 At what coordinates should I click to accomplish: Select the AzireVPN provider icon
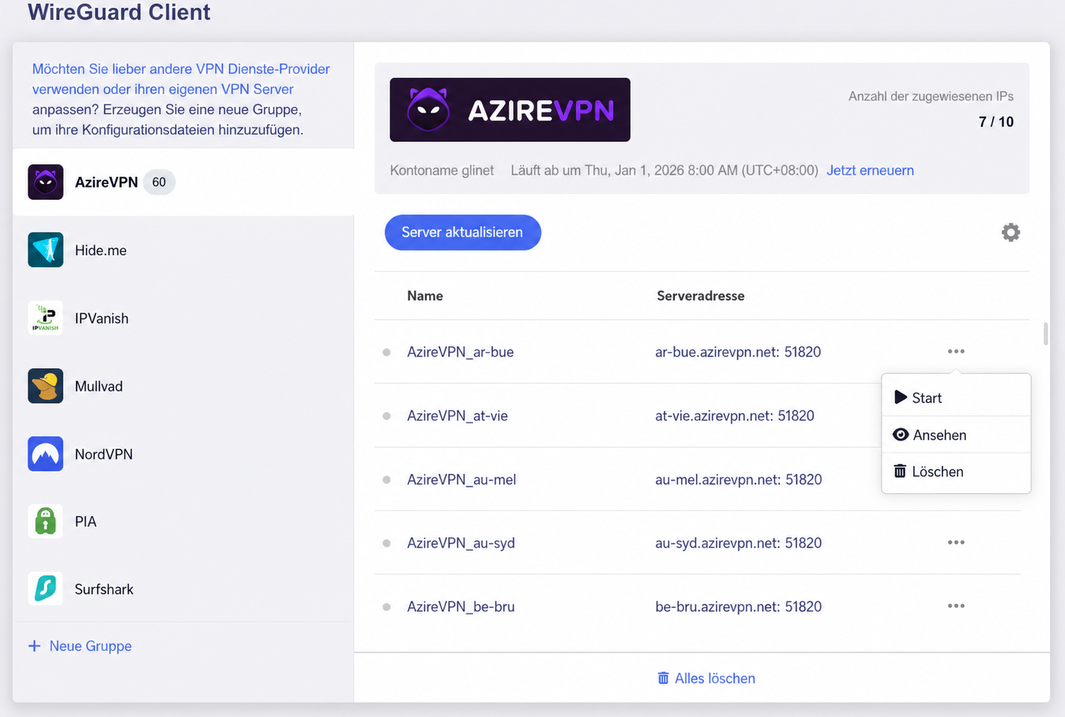click(46, 182)
